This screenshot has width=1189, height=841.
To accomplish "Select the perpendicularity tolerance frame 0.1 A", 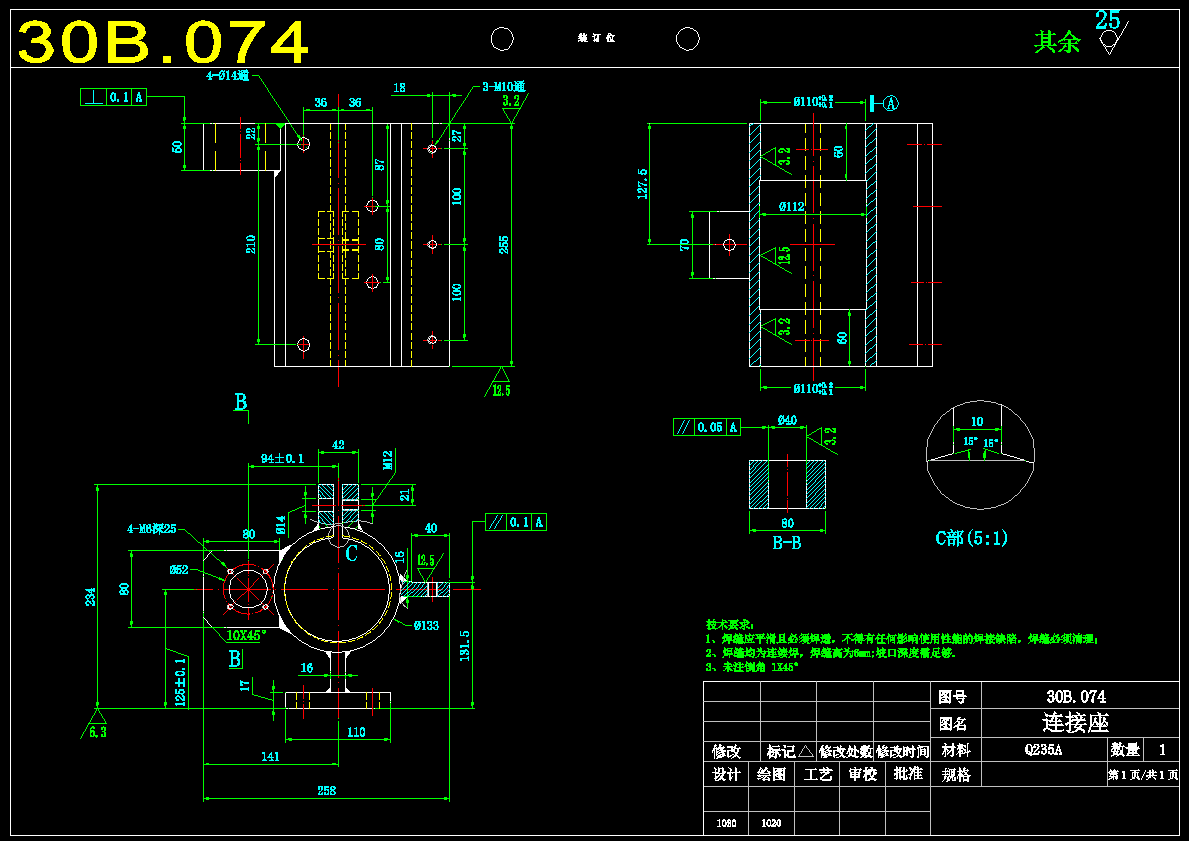I will 113,97.
